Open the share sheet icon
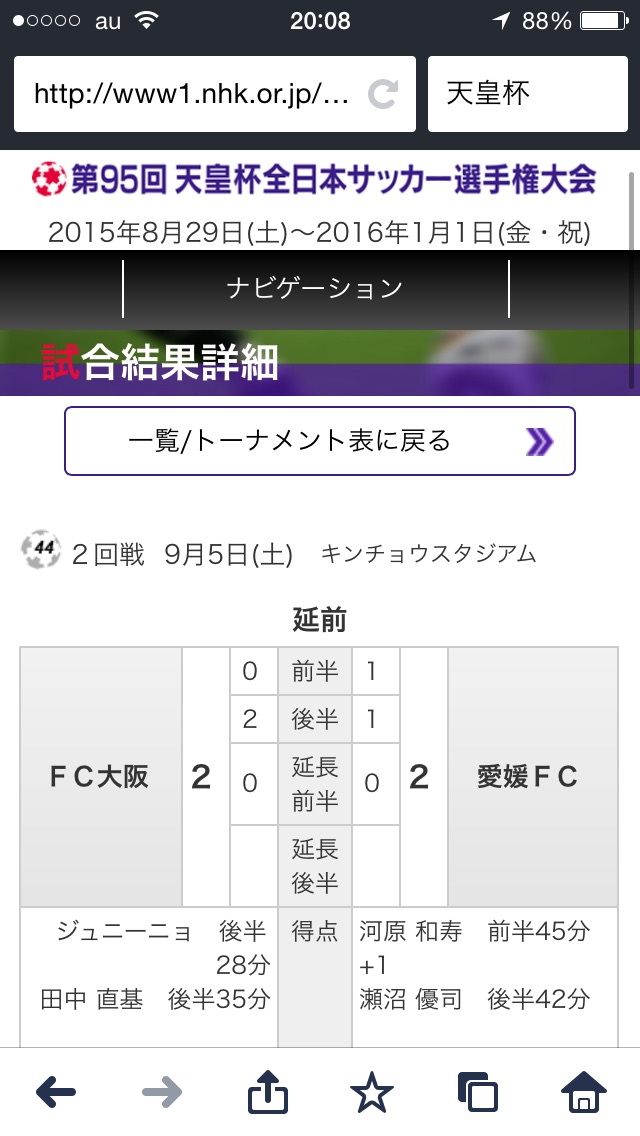 267,1092
